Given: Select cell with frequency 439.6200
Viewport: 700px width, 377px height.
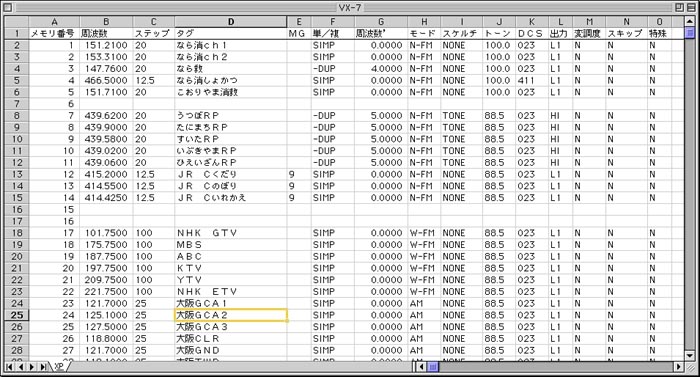Looking at the screenshot, I should tap(106, 116).
